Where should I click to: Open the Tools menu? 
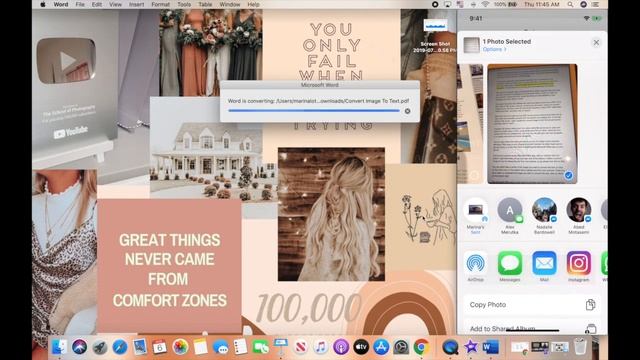pos(184,4)
